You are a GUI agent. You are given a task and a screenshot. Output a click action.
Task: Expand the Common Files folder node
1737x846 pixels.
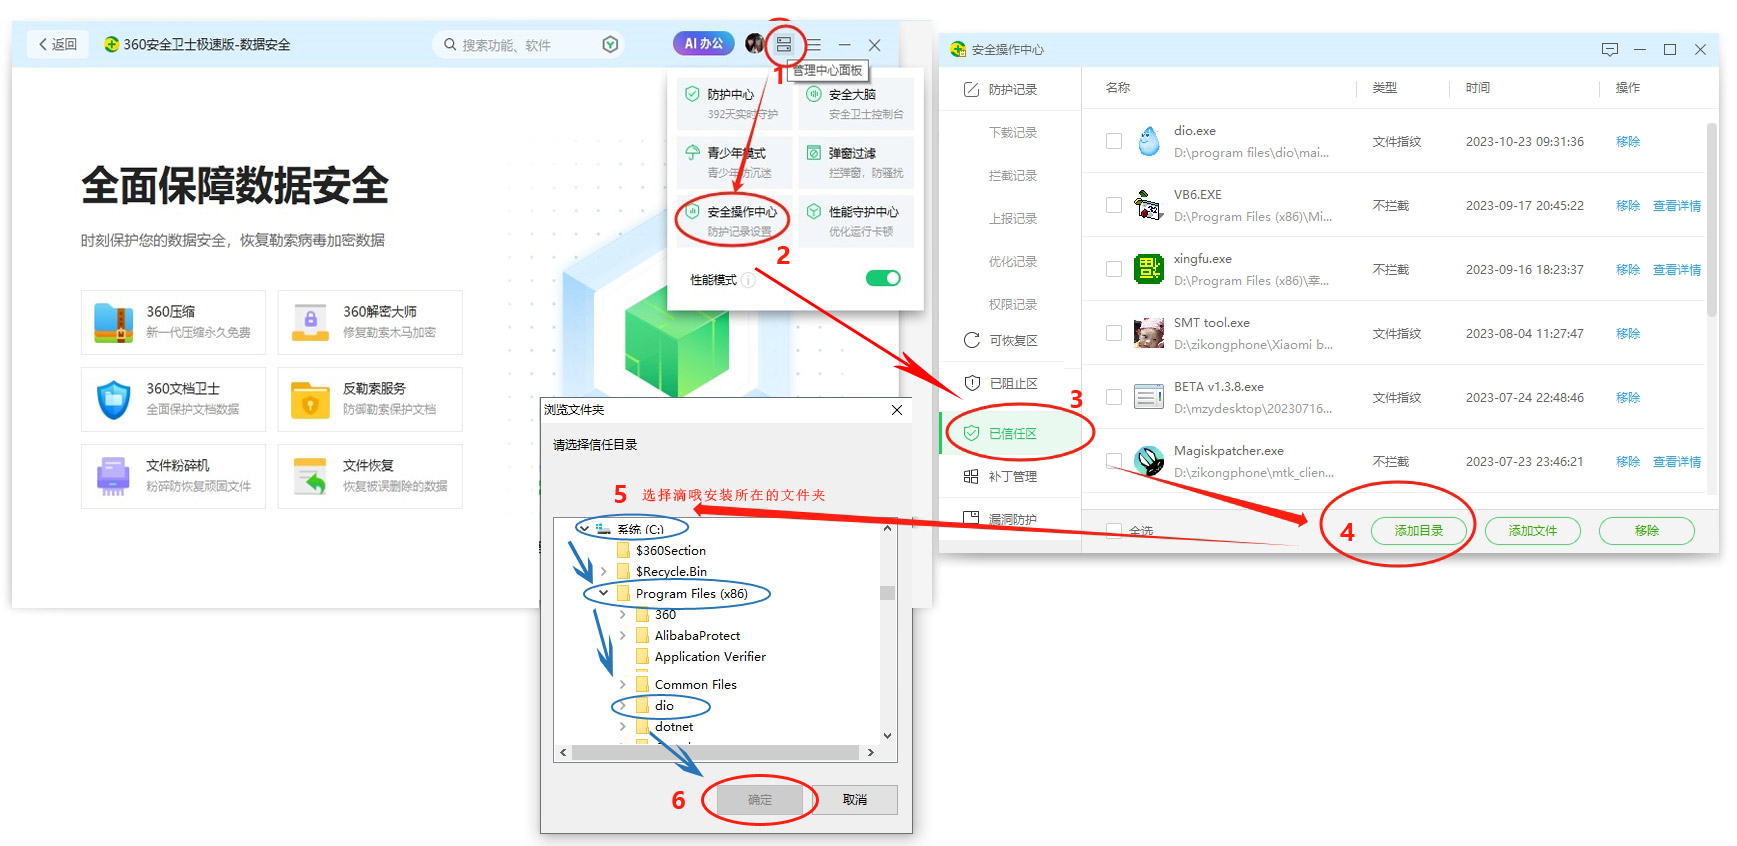[622, 684]
